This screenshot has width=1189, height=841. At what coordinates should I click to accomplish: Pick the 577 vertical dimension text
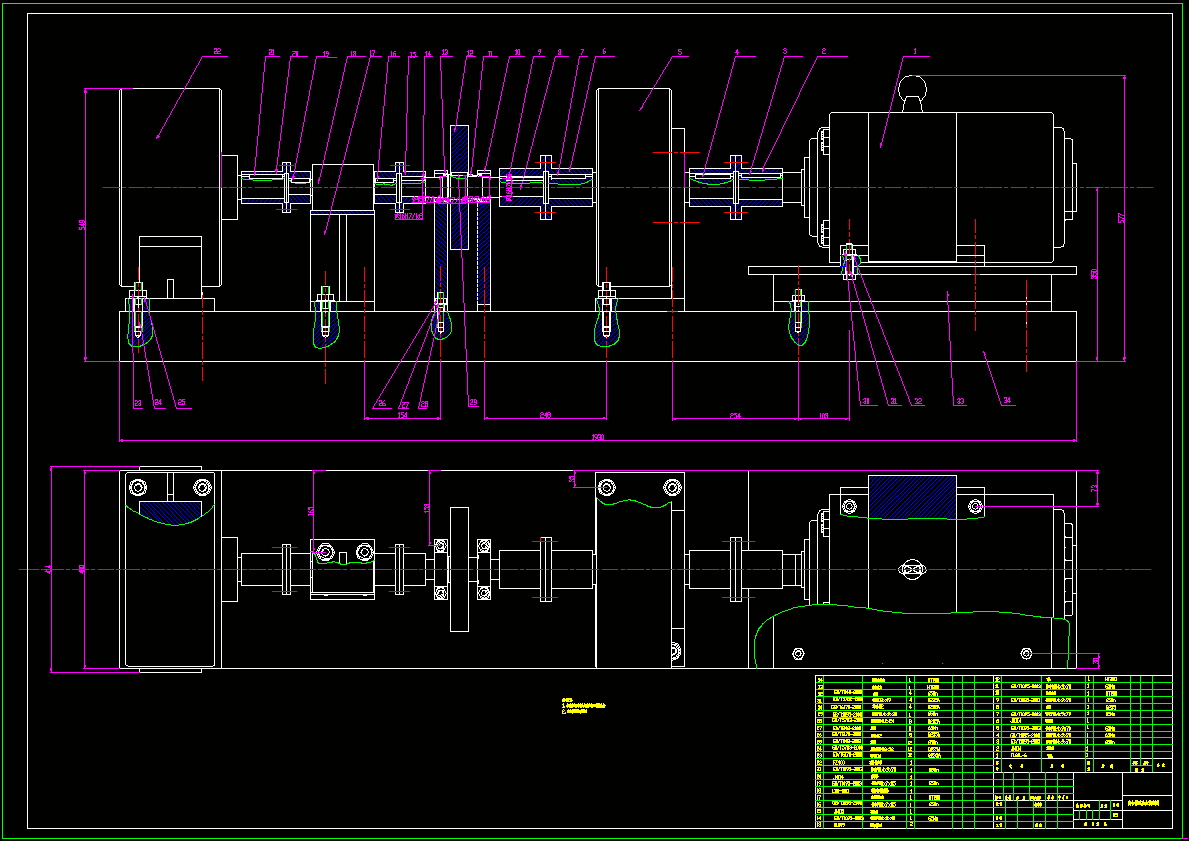tap(1121, 218)
